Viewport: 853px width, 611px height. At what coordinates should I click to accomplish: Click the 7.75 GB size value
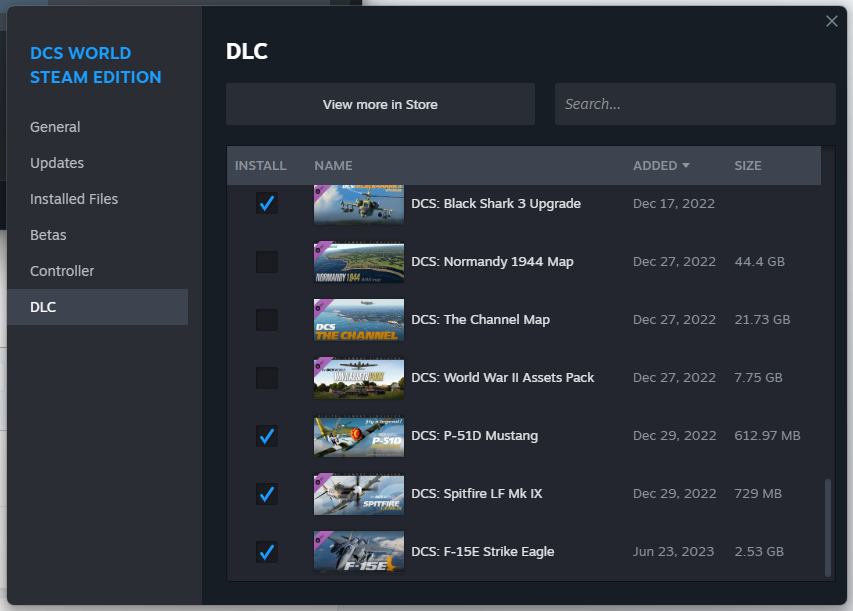[758, 378]
